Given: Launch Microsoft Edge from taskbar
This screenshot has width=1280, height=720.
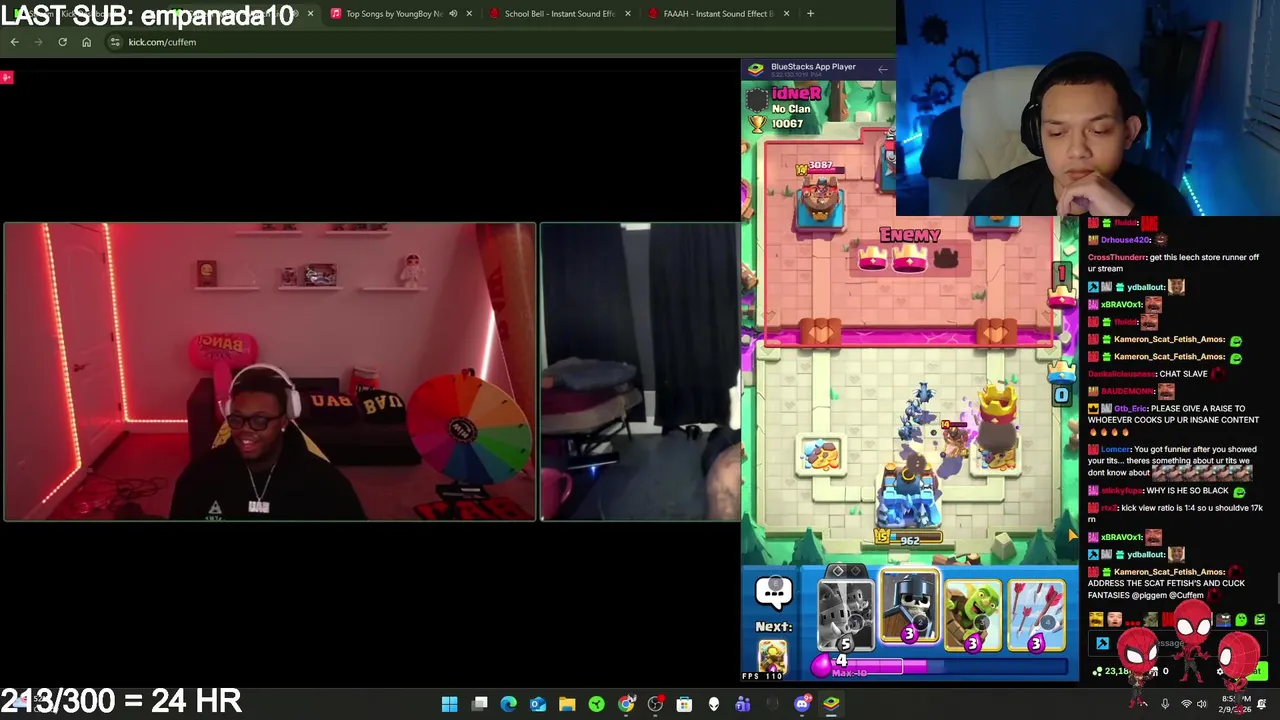Looking at the screenshot, I should tap(508, 704).
